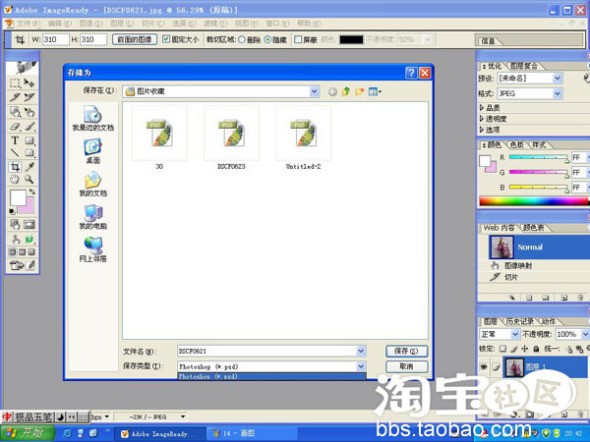Select the Type tool in toolbox
This screenshot has width=590, height=442.
click(x=15, y=140)
